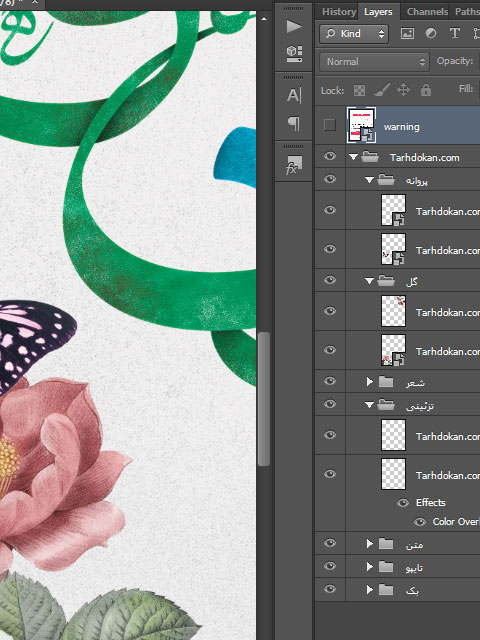Viewport: 480px width, 640px height.
Task: Click the canvas scroll up arrow
Action: (x=264, y=19)
